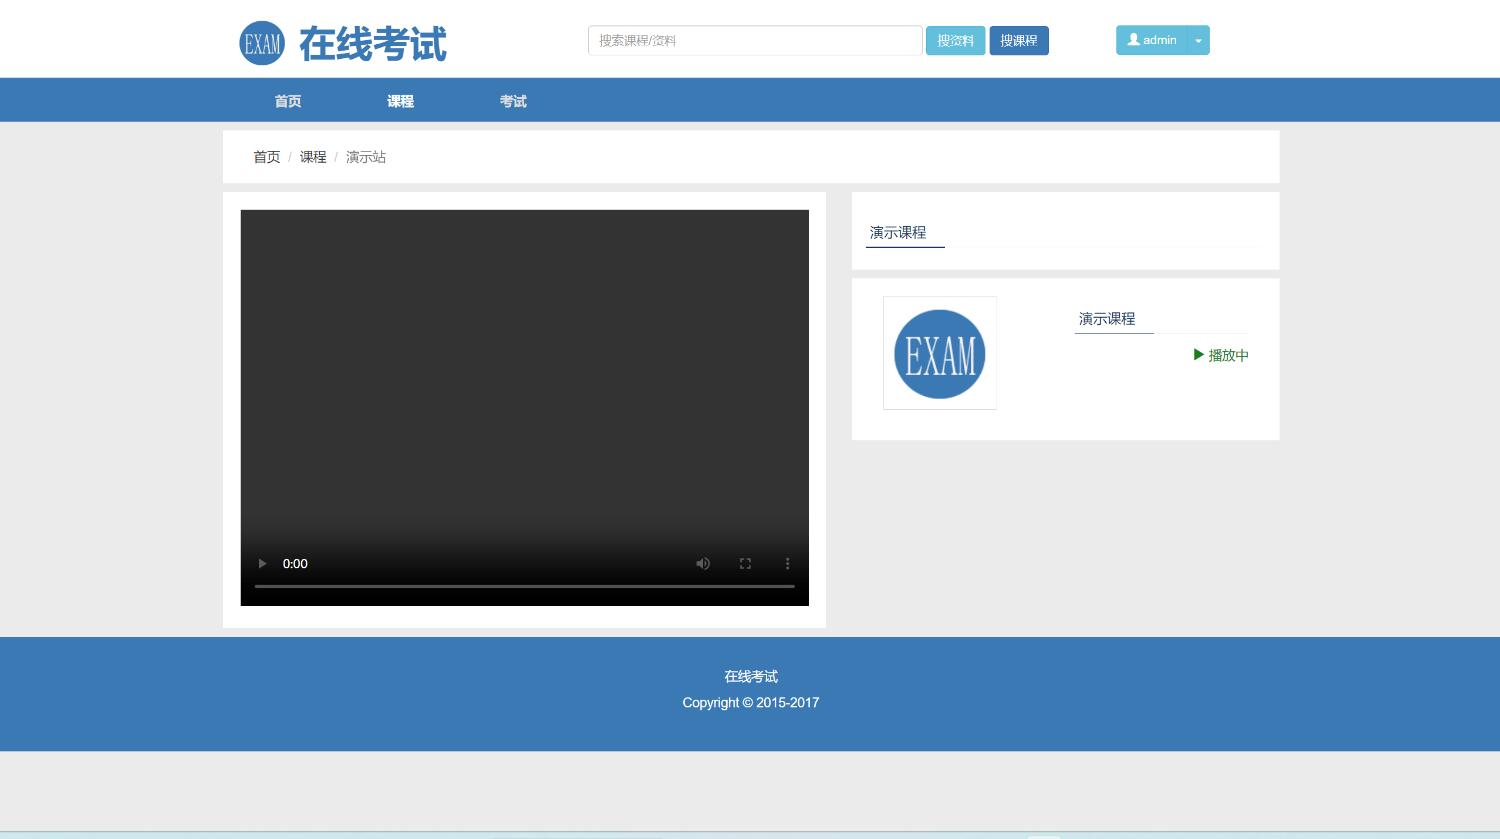The height and width of the screenshot is (839, 1500).
Task: Open the video's three-dot options menu
Action: coord(787,564)
